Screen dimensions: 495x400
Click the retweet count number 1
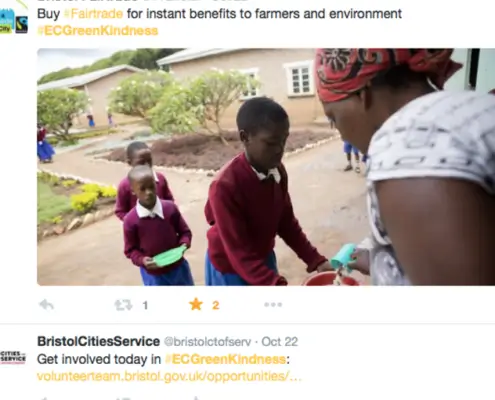point(145,305)
